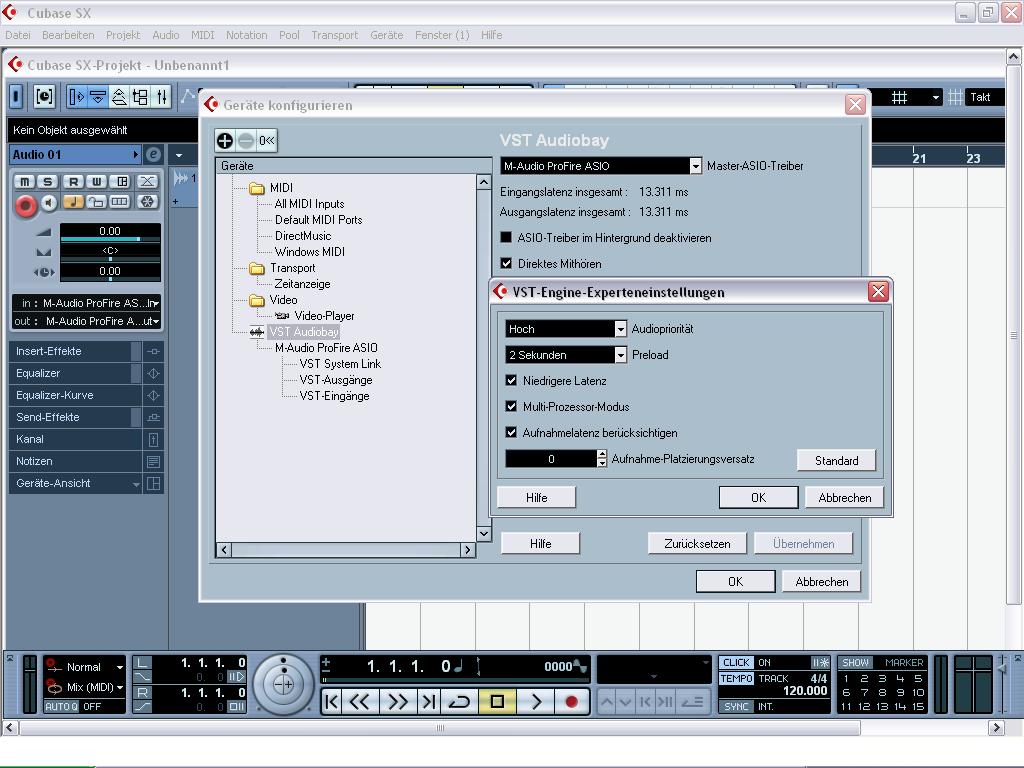Uncheck the Direktes Mithören checkbox
1024x768 pixels.
[x=506, y=264]
